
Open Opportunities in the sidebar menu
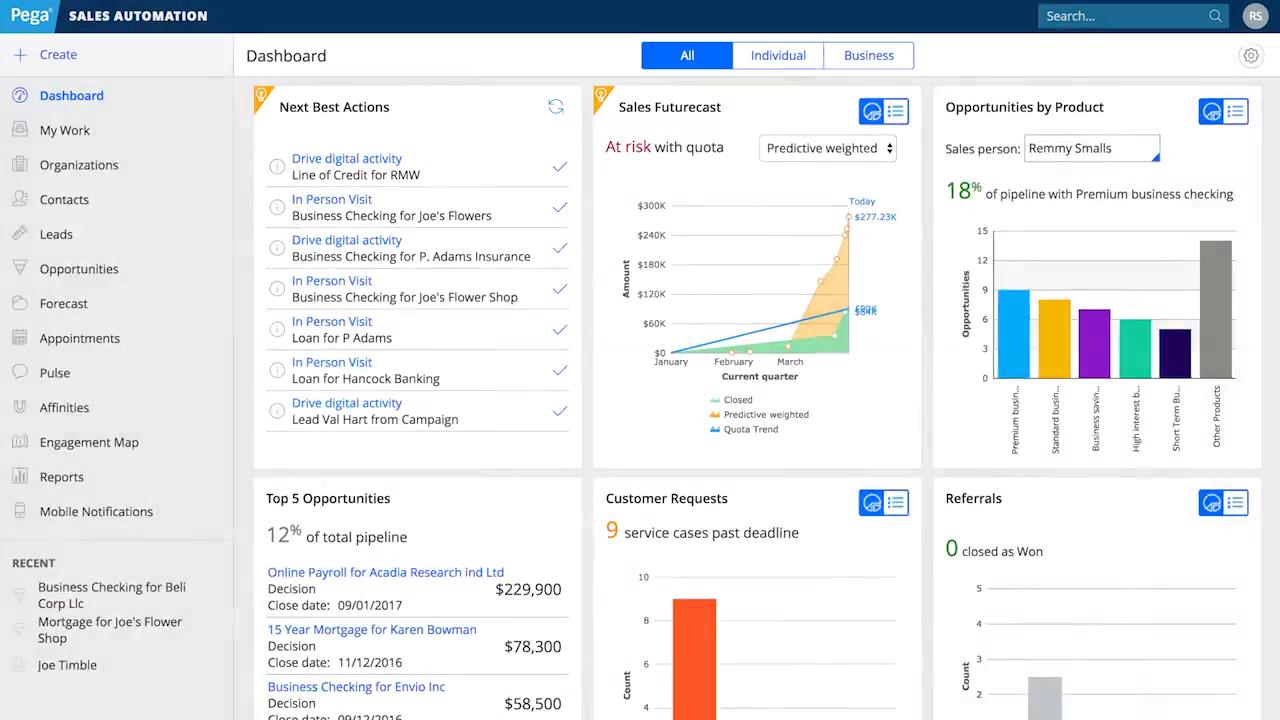(79, 269)
